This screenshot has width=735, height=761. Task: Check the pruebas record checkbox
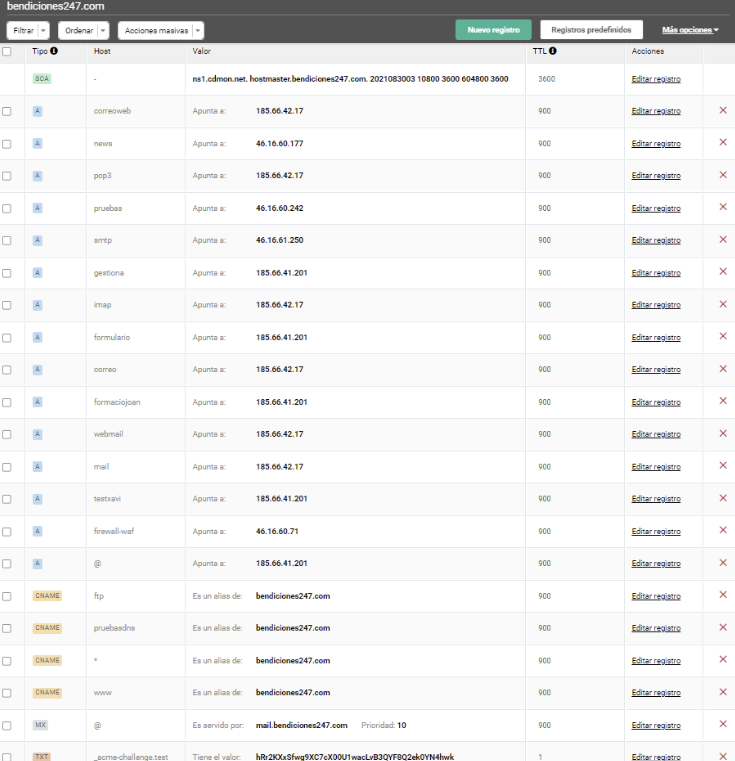click(7, 208)
